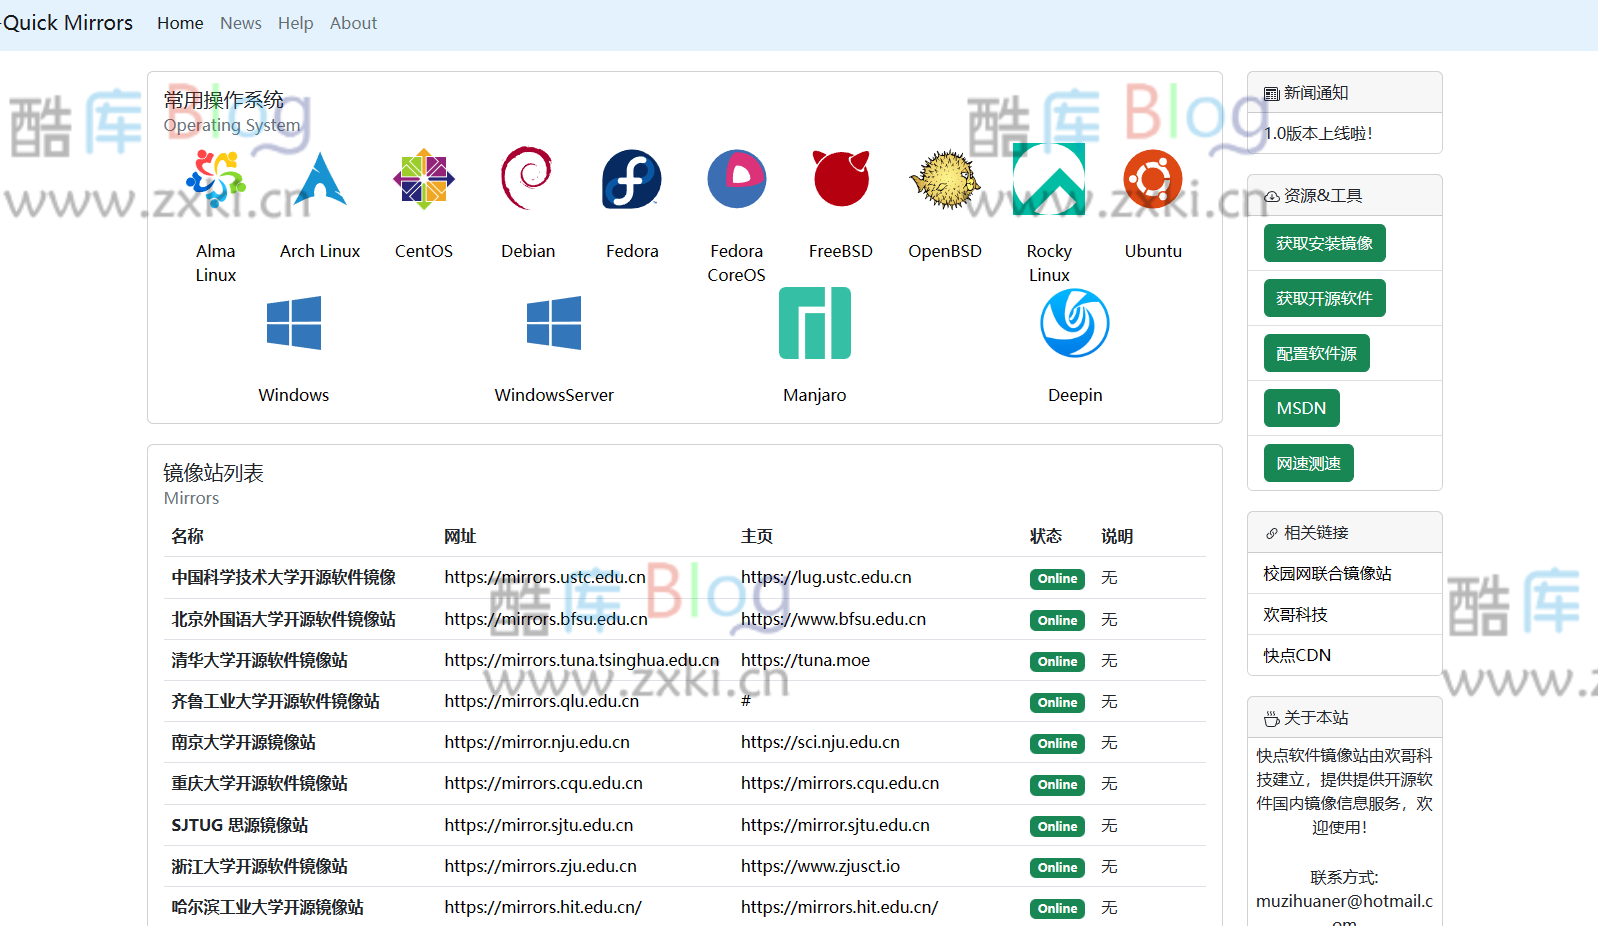1598x926 pixels.
Task: Click the Alma Linux logo icon
Action: 215,179
